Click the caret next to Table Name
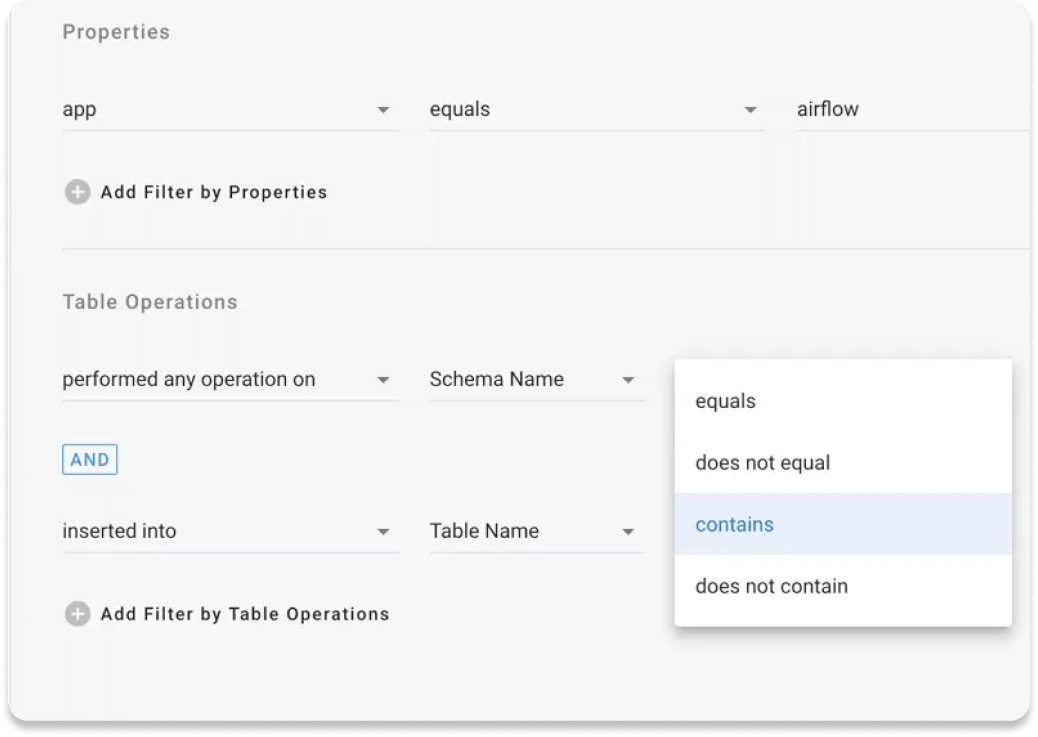 628,532
